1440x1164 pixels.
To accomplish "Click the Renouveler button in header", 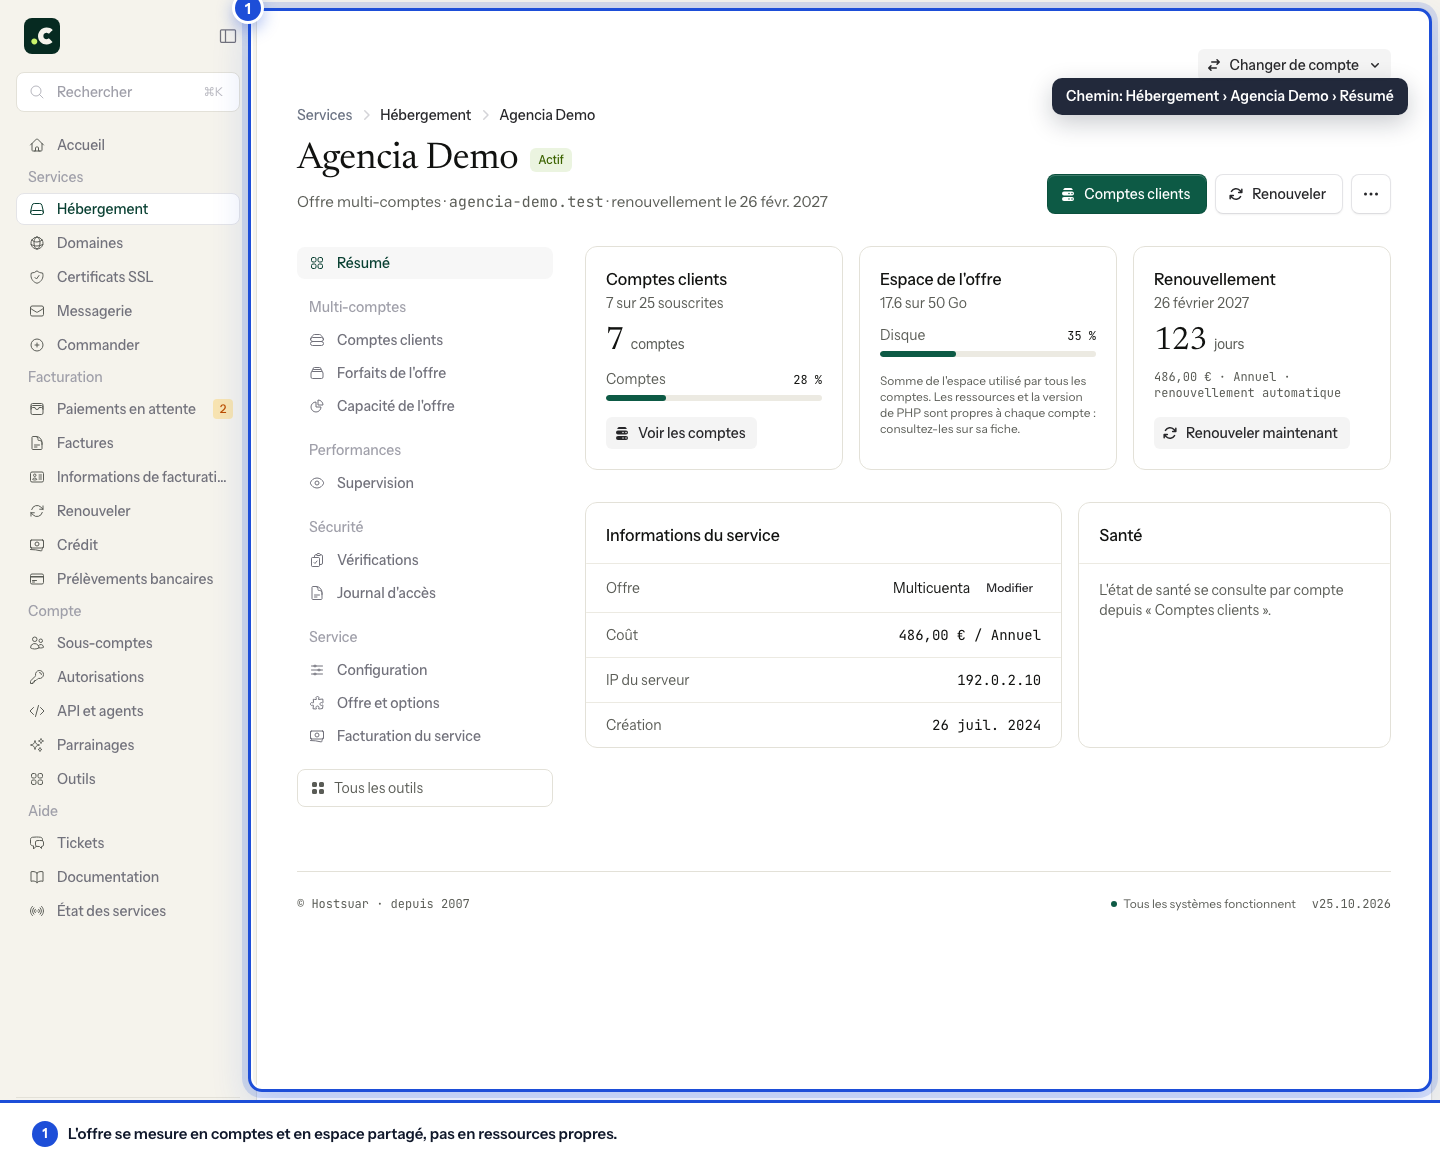I will (x=1278, y=194).
